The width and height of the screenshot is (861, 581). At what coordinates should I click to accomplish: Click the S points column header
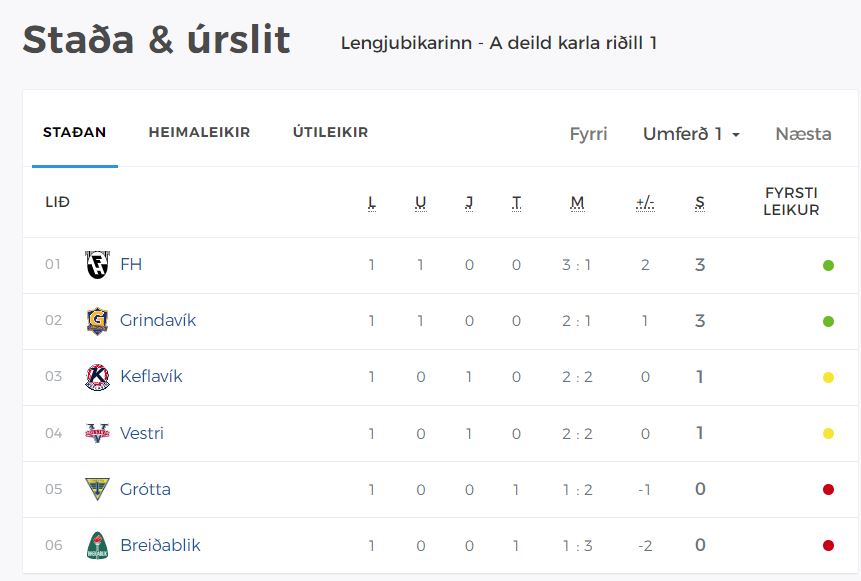[x=700, y=203]
